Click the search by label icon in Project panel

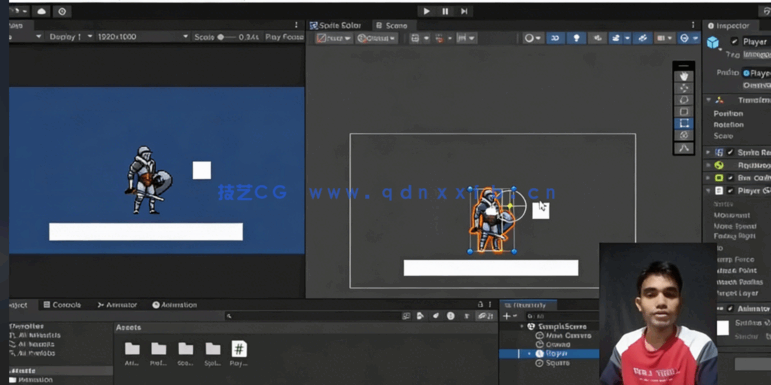point(436,316)
